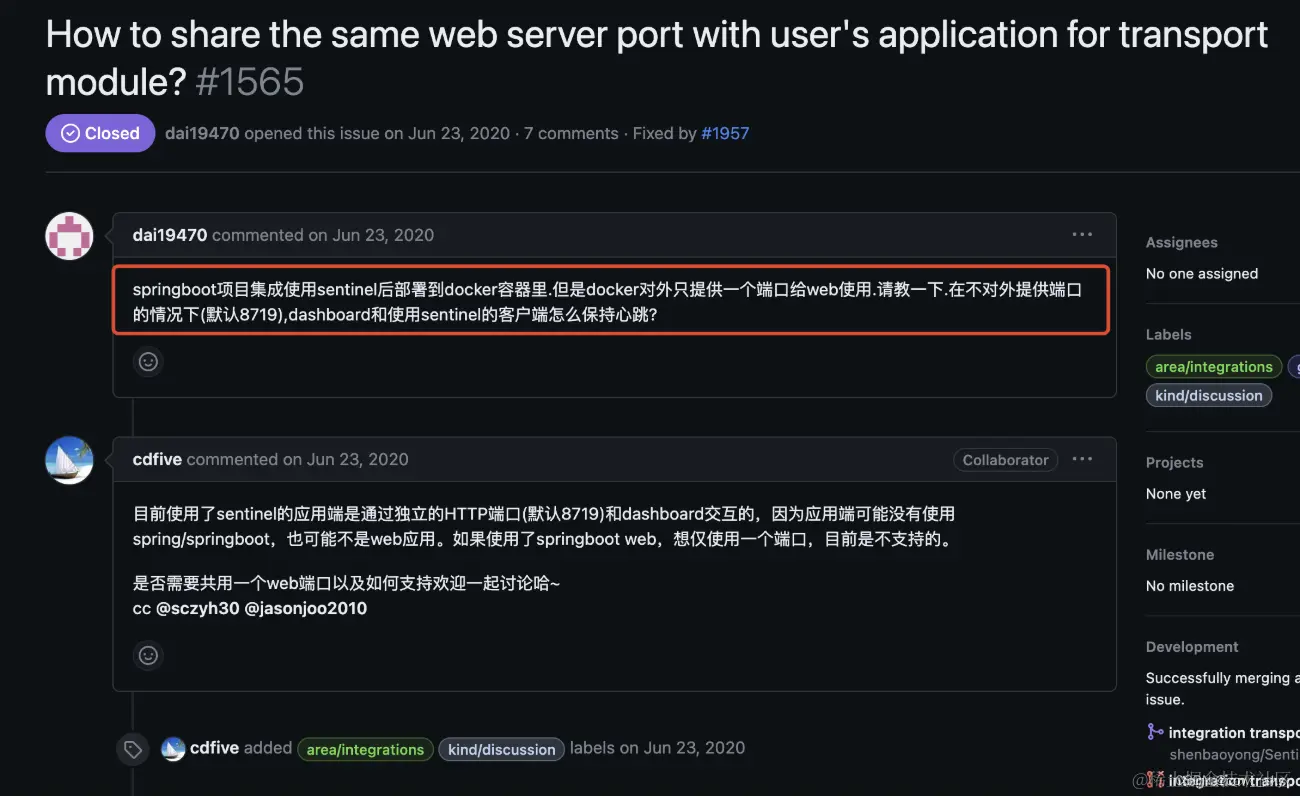This screenshot has height=798, width=1300.
Task: Click cdfive's small avatar in labels event
Action: coord(173,749)
